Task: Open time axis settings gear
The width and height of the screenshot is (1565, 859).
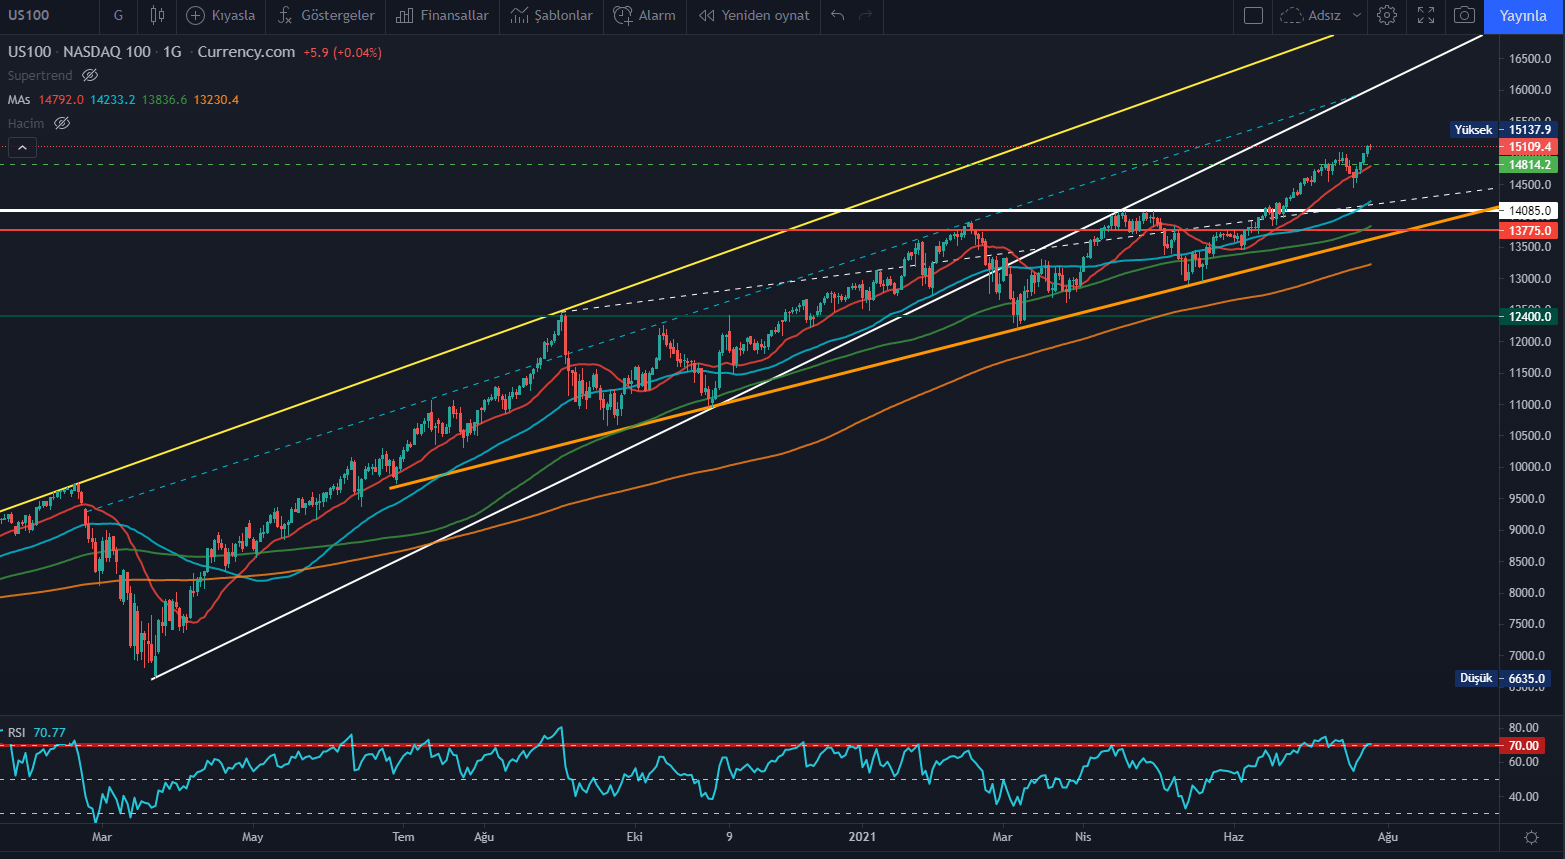Action: point(1531,837)
